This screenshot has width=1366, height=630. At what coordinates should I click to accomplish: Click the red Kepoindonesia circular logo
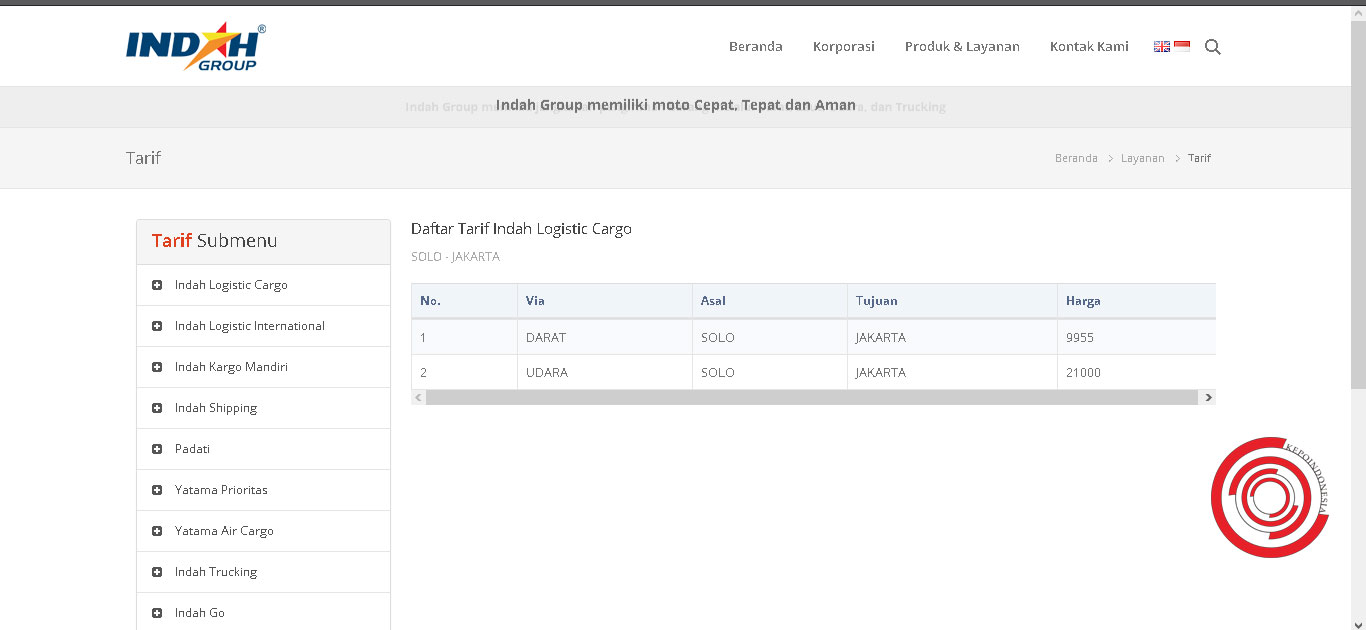tap(1269, 497)
